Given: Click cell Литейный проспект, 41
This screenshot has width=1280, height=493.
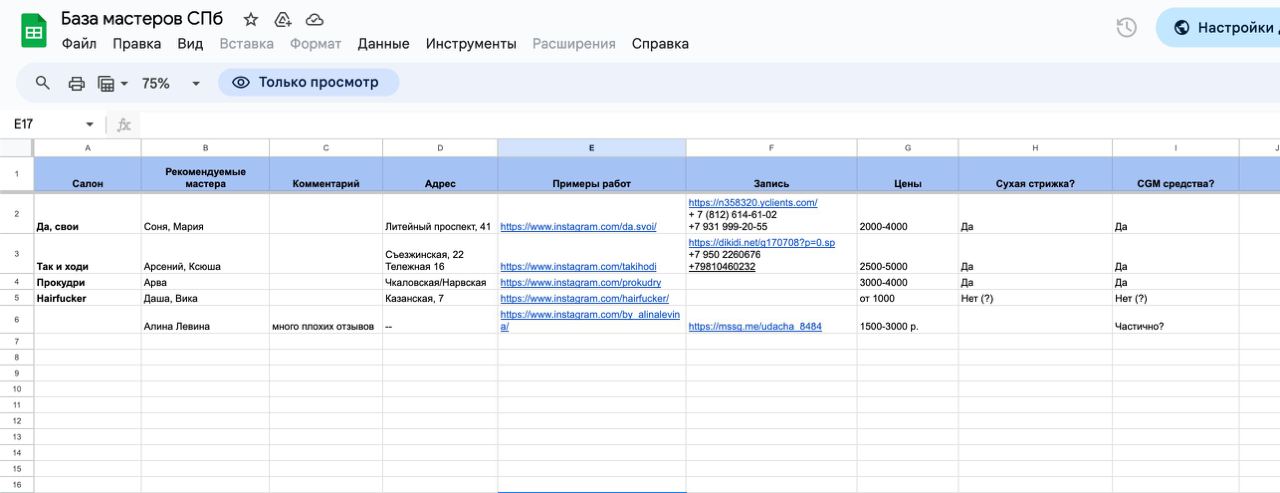Looking at the screenshot, I should point(440,214).
